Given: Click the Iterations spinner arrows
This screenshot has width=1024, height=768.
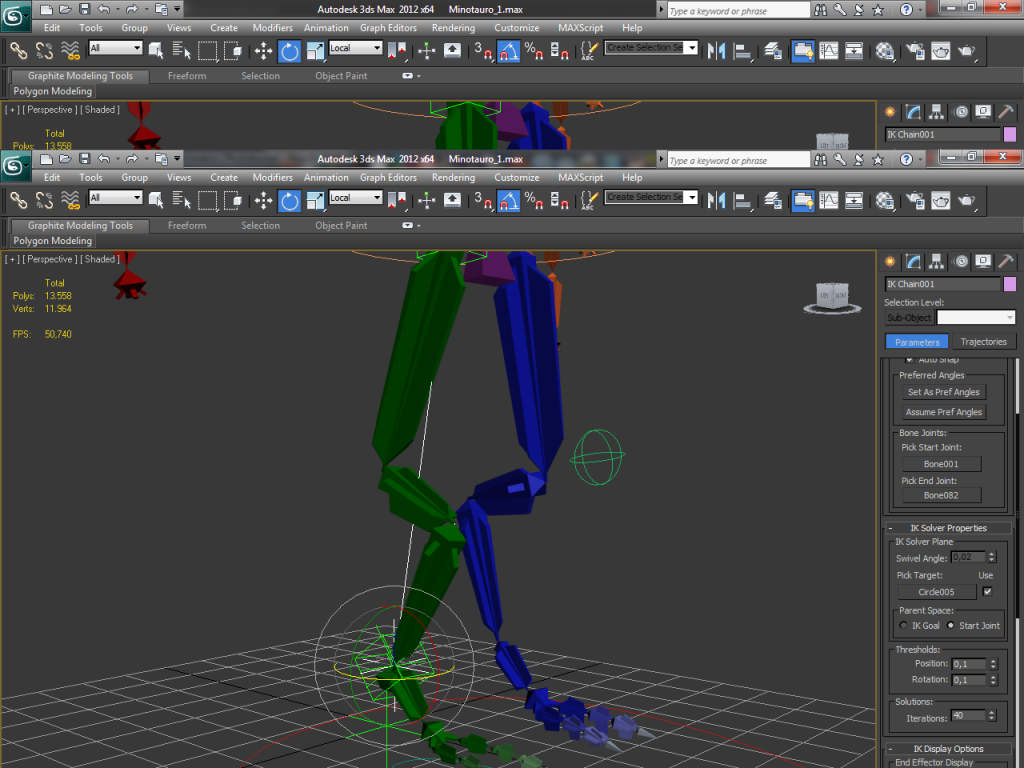Looking at the screenshot, I should (x=992, y=716).
